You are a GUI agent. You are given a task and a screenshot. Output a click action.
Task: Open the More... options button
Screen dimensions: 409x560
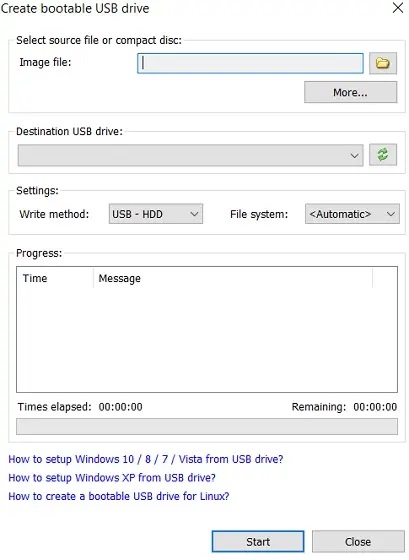pos(350,92)
